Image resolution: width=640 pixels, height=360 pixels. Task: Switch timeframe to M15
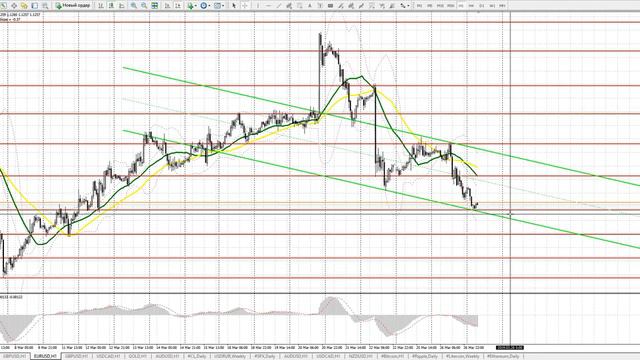click(440, 6)
